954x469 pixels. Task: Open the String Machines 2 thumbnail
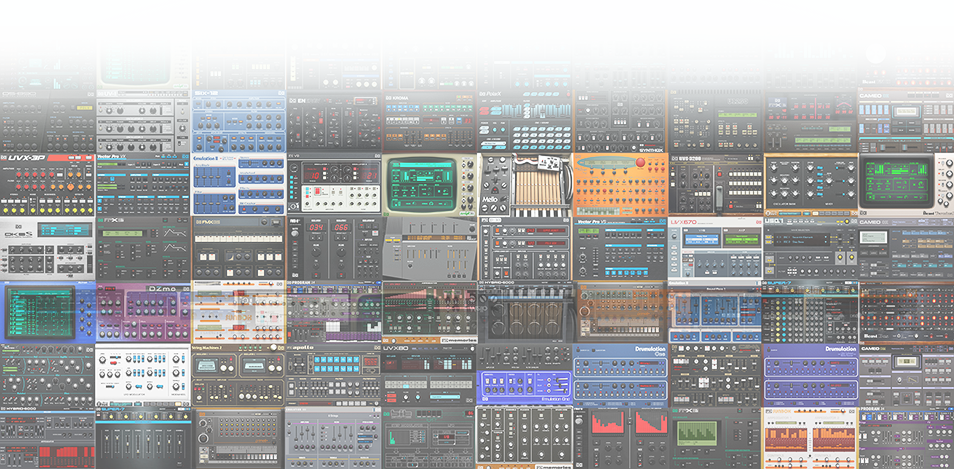click(238, 375)
